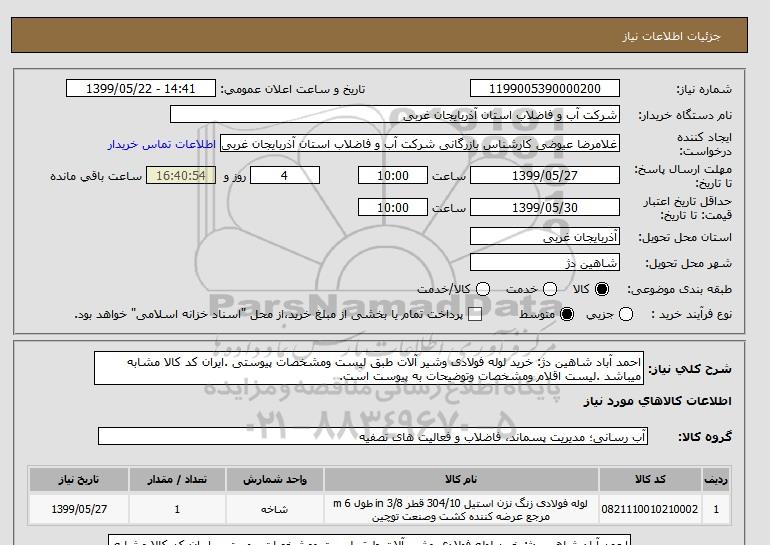Select the کالا radio button
770x545 pixels.
pos(602,289)
